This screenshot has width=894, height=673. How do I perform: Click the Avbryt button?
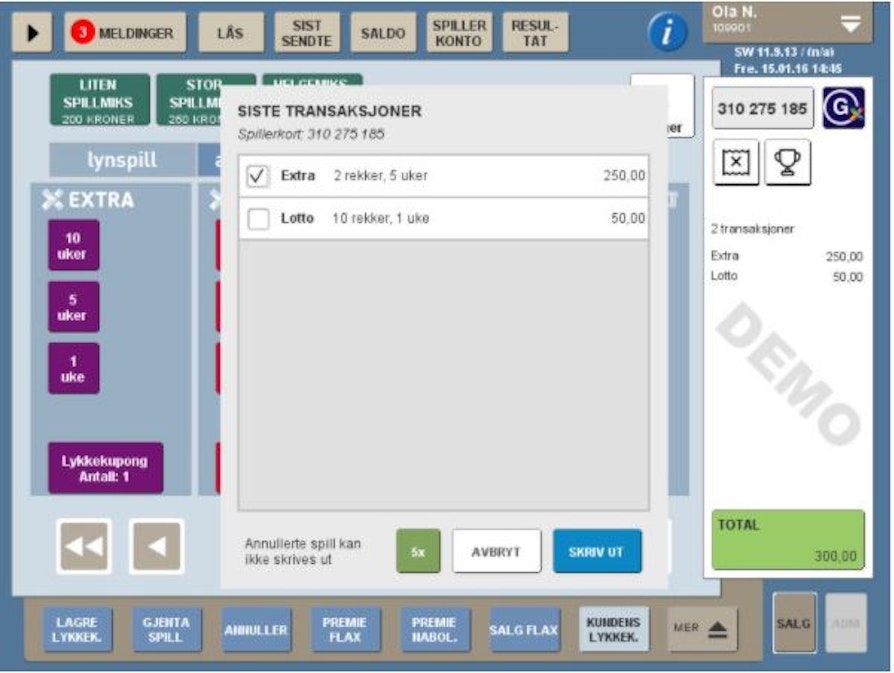496,551
